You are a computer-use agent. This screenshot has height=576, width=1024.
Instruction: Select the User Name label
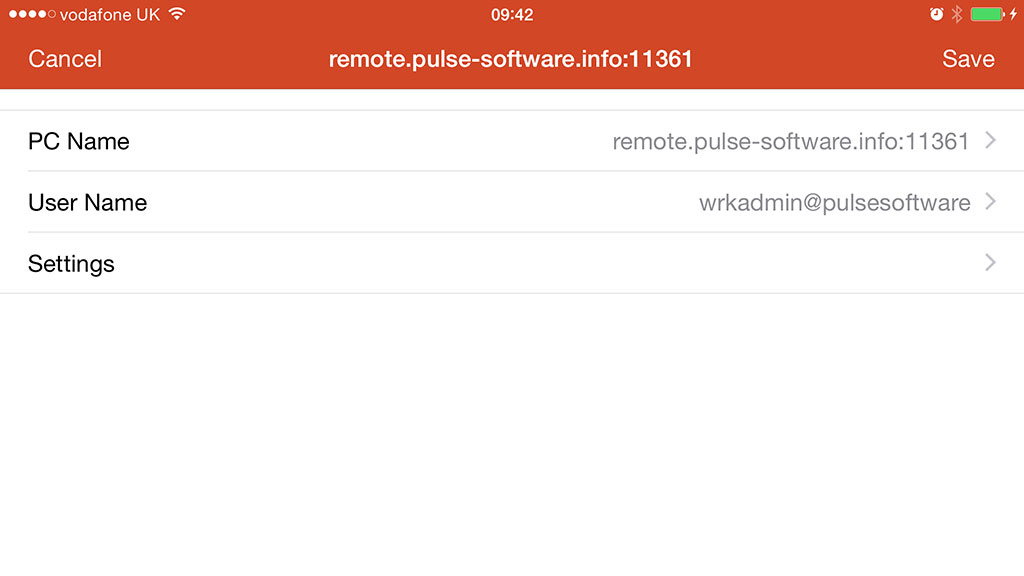[88, 202]
